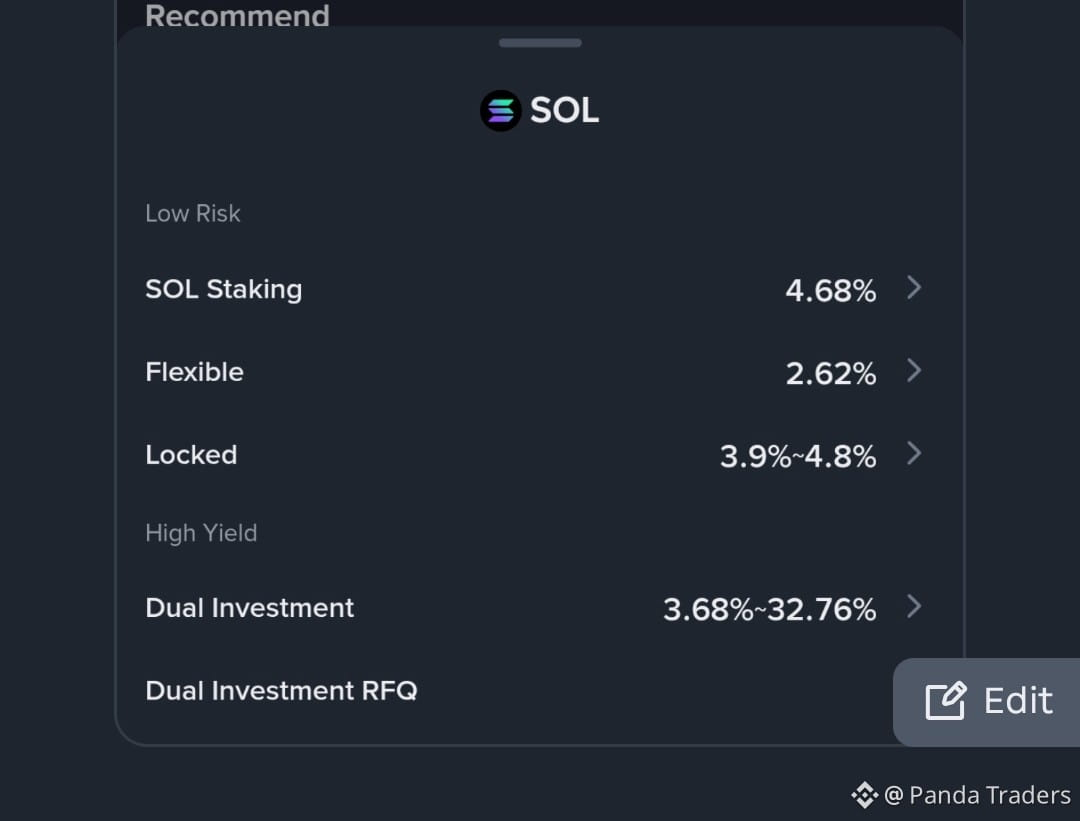The image size is (1080, 821).
Task: Select the SOL Staking row label
Action: (224, 289)
